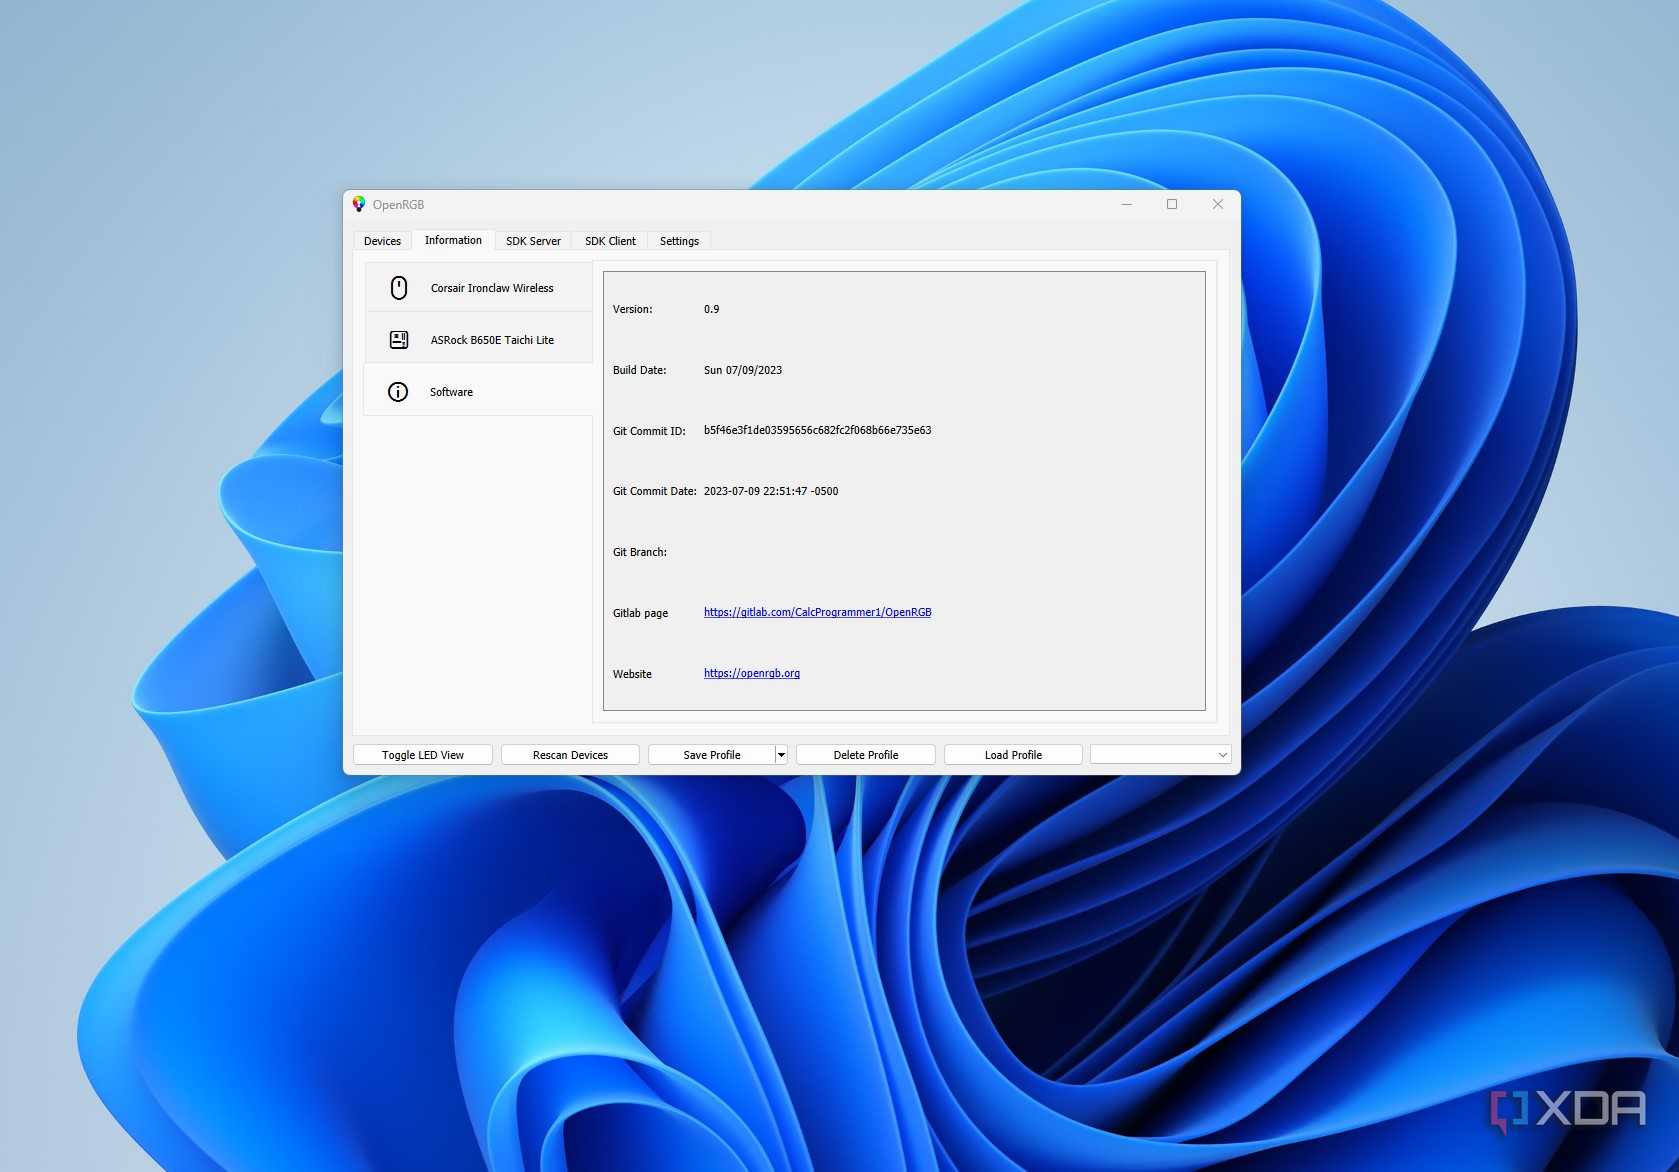Select the Information tab
The height and width of the screenshot is (1172, 1679).
pyautogui.click(x=453, y=240)
